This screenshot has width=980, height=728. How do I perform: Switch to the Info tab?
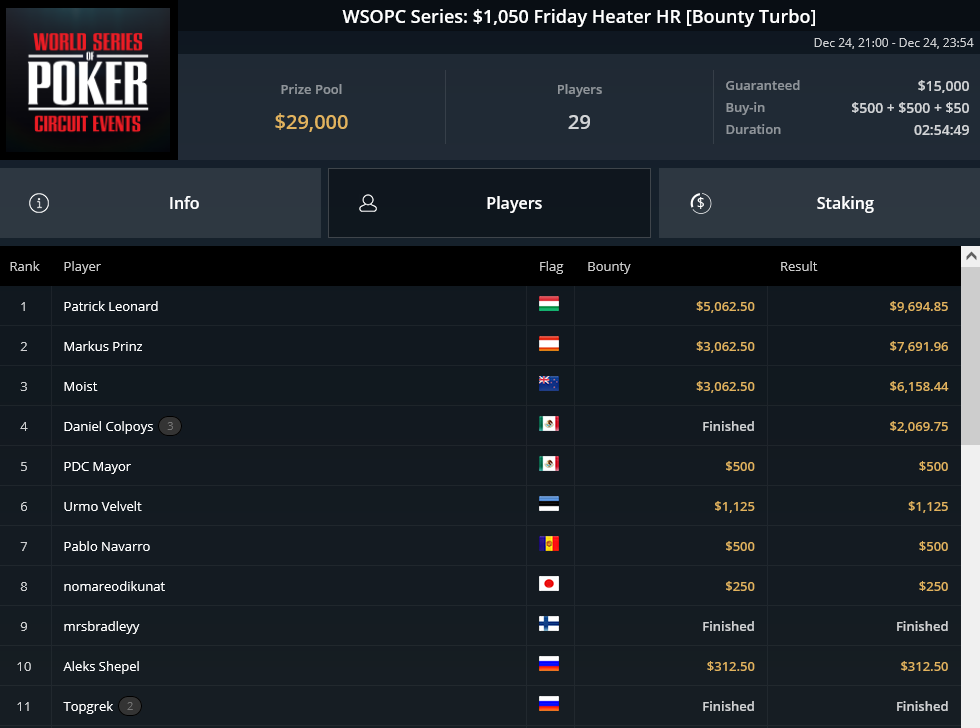[161, 203]
